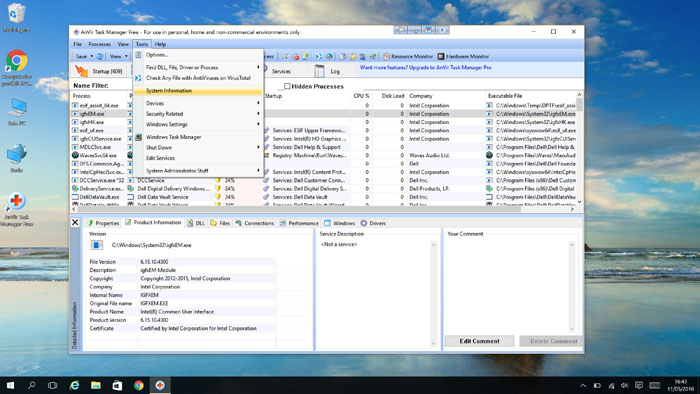Switch to the Startup section
The image size is (700, 394).
click(x=99, y=71)
